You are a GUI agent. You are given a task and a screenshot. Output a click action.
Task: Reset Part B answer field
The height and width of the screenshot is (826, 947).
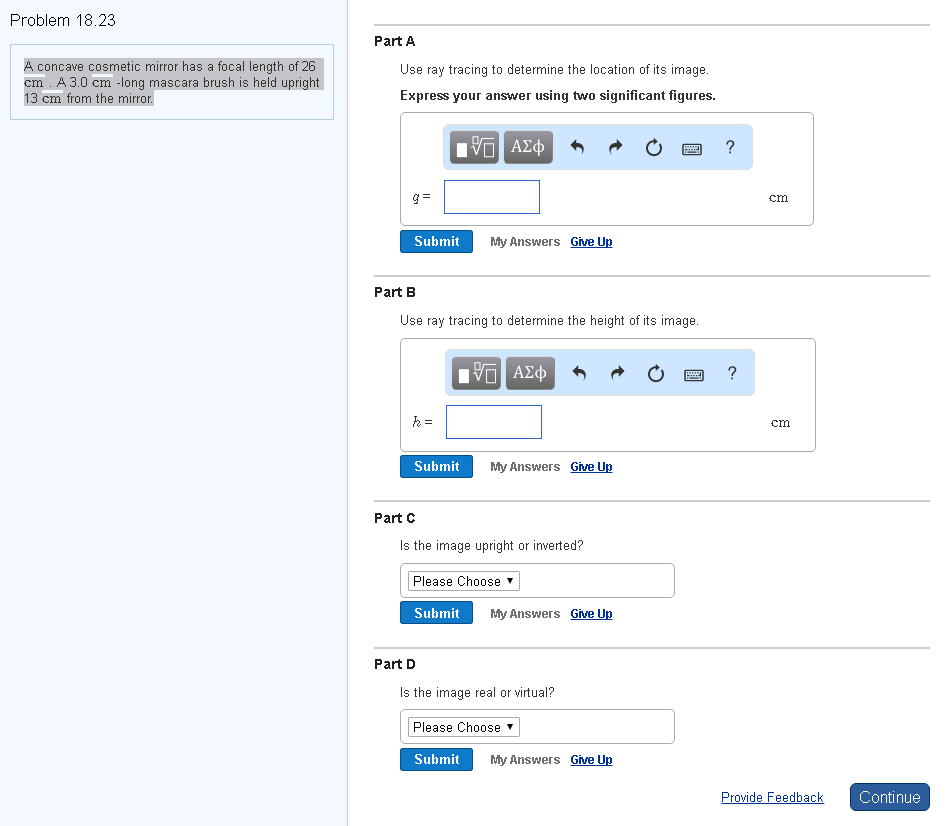click(656, 374)
